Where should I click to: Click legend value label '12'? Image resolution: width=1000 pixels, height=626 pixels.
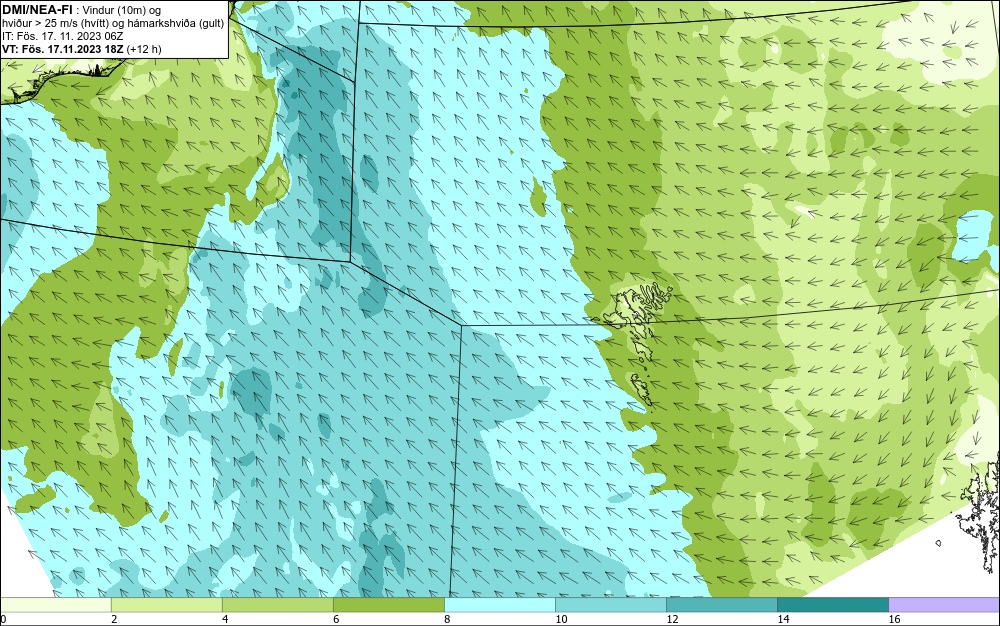tap(672, 619)
